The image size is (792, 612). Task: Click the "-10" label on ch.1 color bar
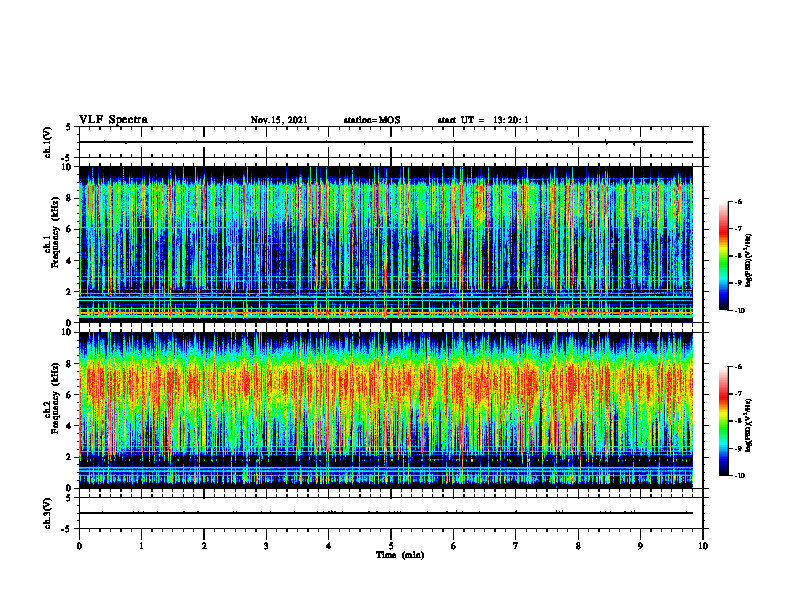point(739,311)
